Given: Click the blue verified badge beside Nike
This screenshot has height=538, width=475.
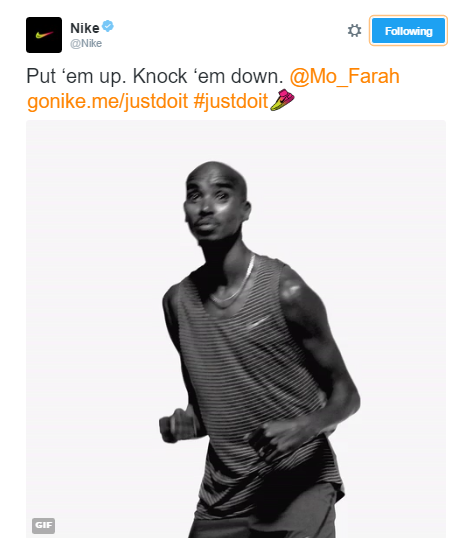Looking at the screenshot, I should pos(108,26).
